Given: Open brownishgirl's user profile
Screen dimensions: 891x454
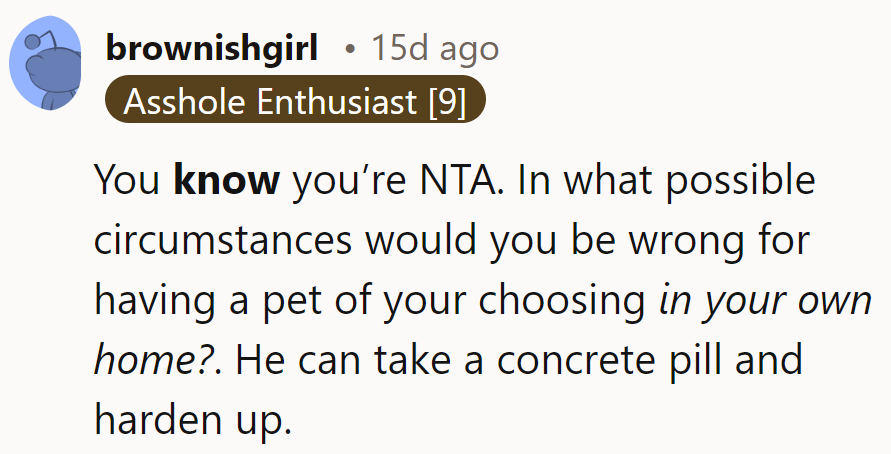Looking at the screenshot, I should click(211, 47).
